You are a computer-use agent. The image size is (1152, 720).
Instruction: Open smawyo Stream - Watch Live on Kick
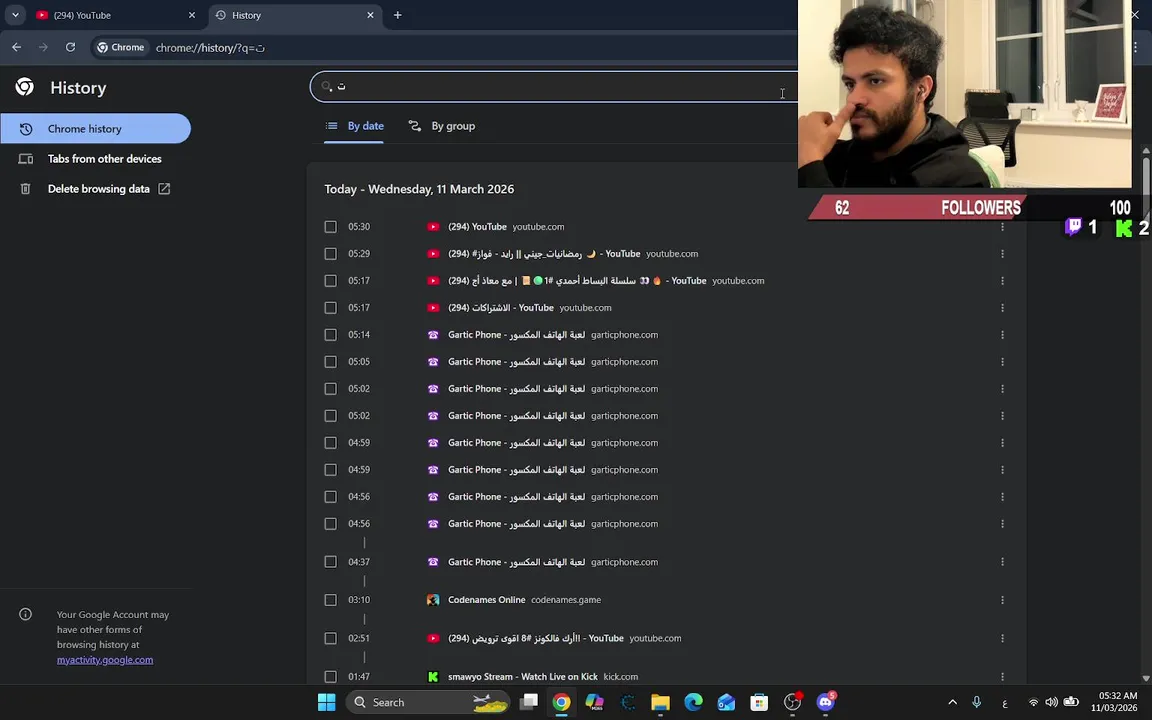coord(522,677)
